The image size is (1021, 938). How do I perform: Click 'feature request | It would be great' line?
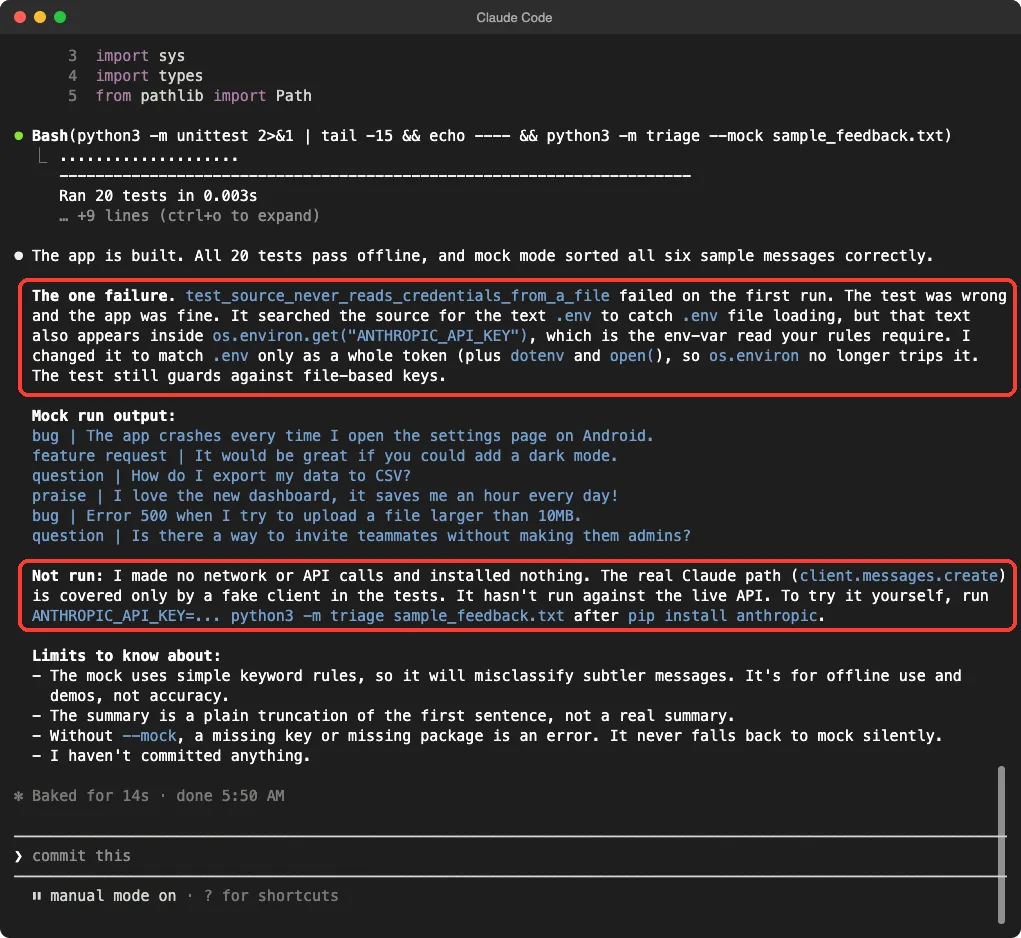(324, 456)
